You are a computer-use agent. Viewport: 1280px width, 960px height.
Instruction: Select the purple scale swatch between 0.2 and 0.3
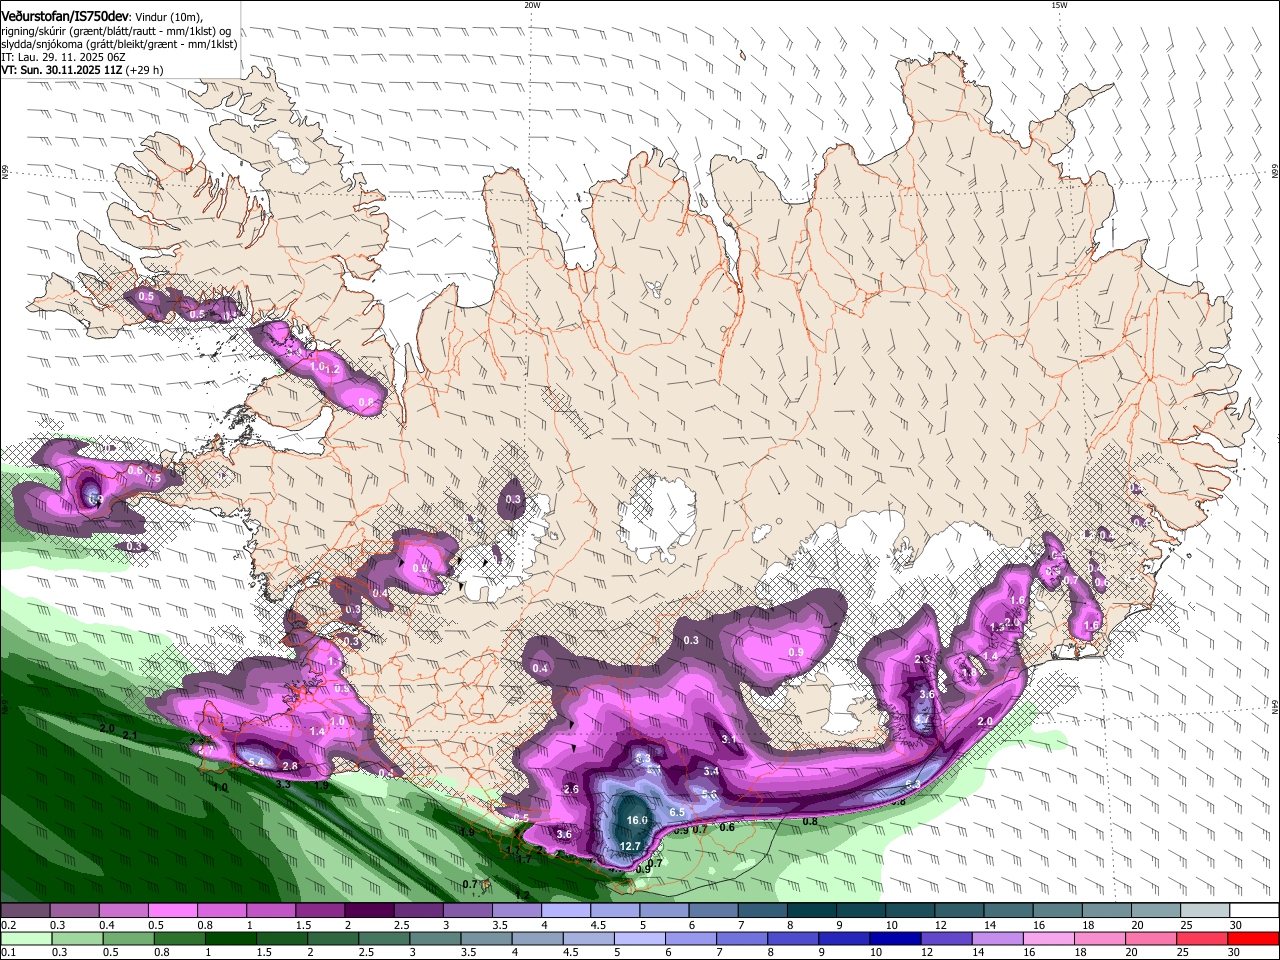point(25,911)
